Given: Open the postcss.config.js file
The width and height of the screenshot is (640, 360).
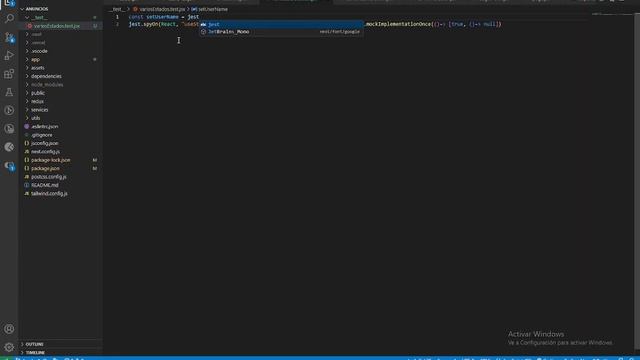Looking at the screenshot, I should click(49, 177).
